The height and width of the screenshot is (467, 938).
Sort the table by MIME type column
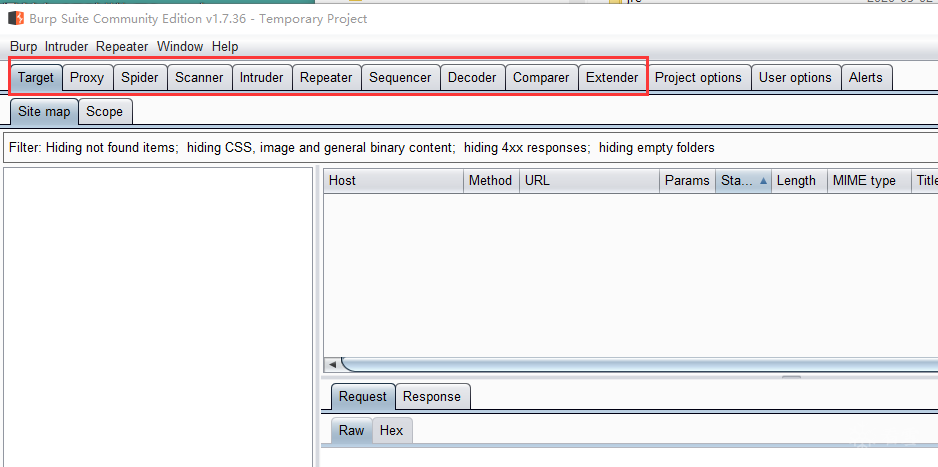coord(869,181)
